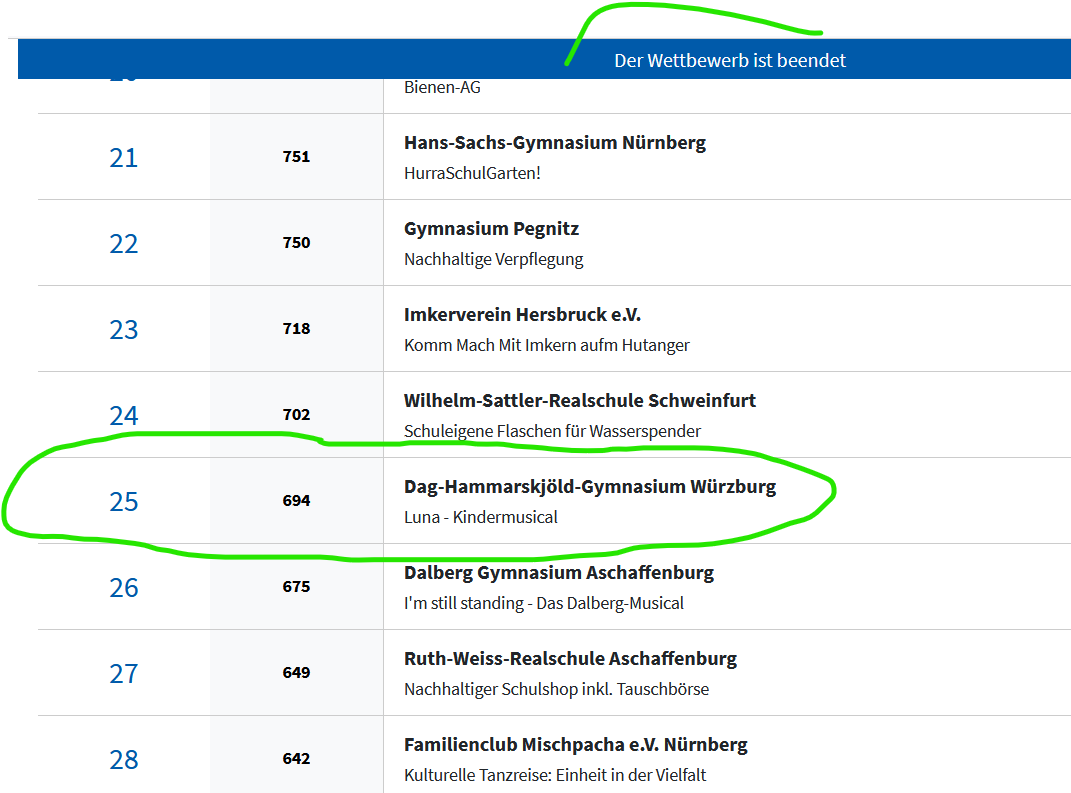Image resolution: width=1071 pixels, height=793 pixels.
Task: Click Dag-Hammarskjöld-Gymnasium Würzburg title
Action: tap(589, 486)
